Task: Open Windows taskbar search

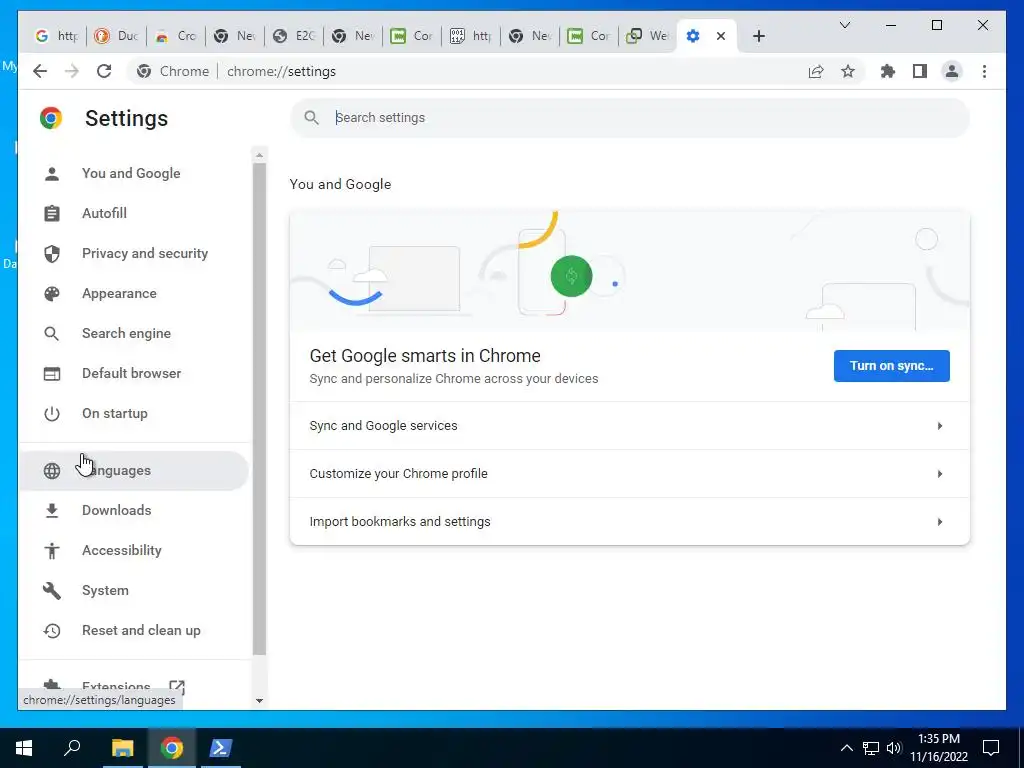Action: click(72, 748)
